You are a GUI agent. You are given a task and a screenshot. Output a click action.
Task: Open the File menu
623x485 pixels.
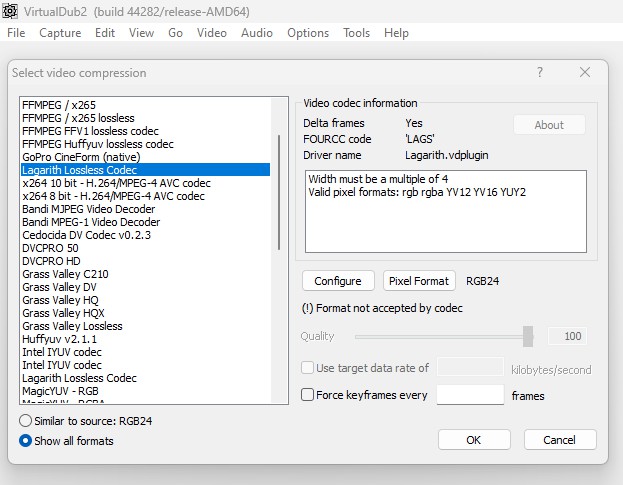tap(16, 33)
